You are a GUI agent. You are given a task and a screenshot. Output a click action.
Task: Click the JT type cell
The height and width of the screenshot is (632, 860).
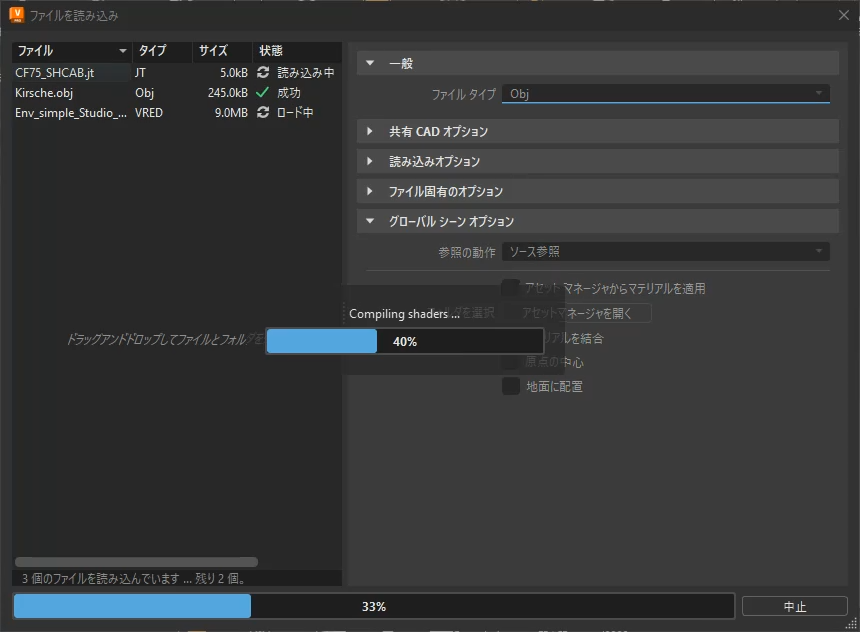(140, 72)
